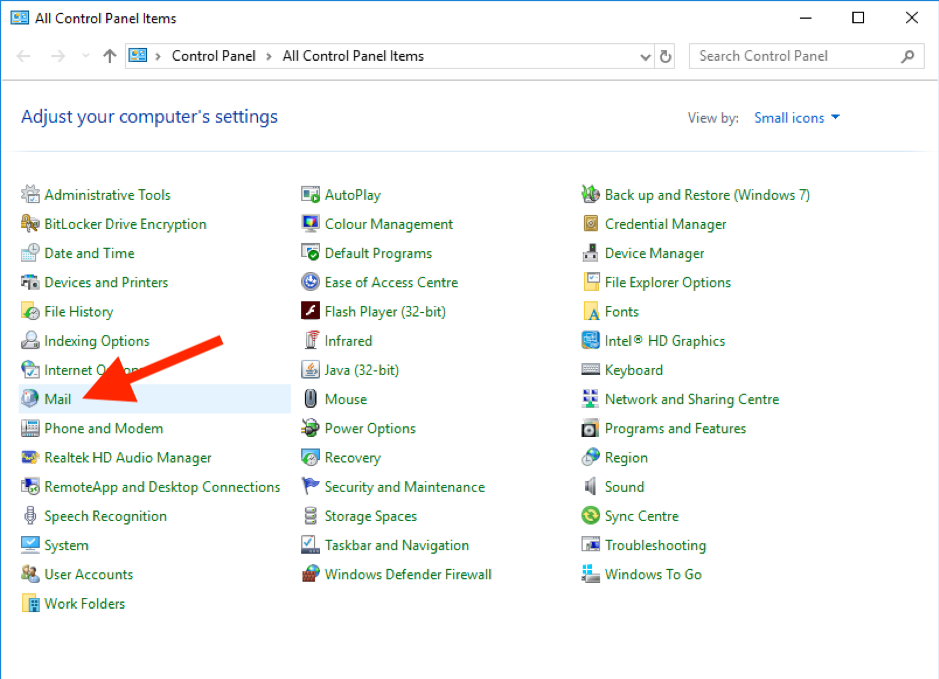The image size is (939, 679).
Task: Open the Recovery link
Action: pos(352,458)
